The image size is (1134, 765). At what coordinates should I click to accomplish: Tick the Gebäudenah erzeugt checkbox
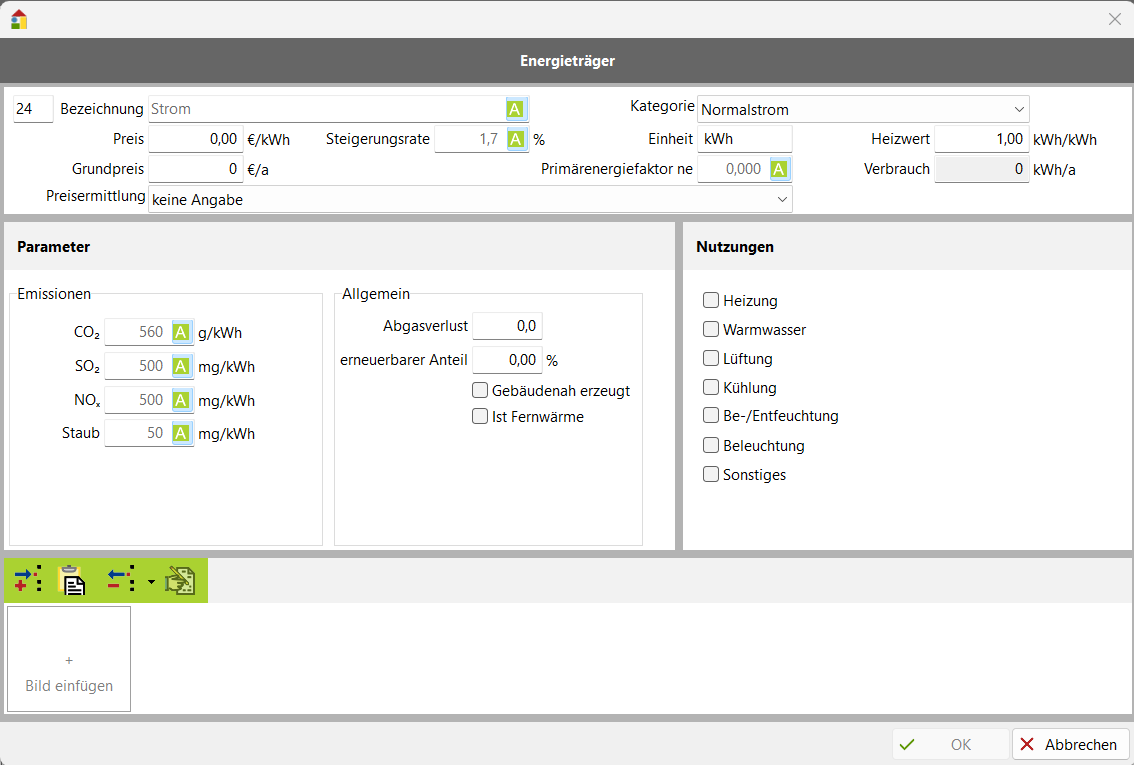pos(480,390)
